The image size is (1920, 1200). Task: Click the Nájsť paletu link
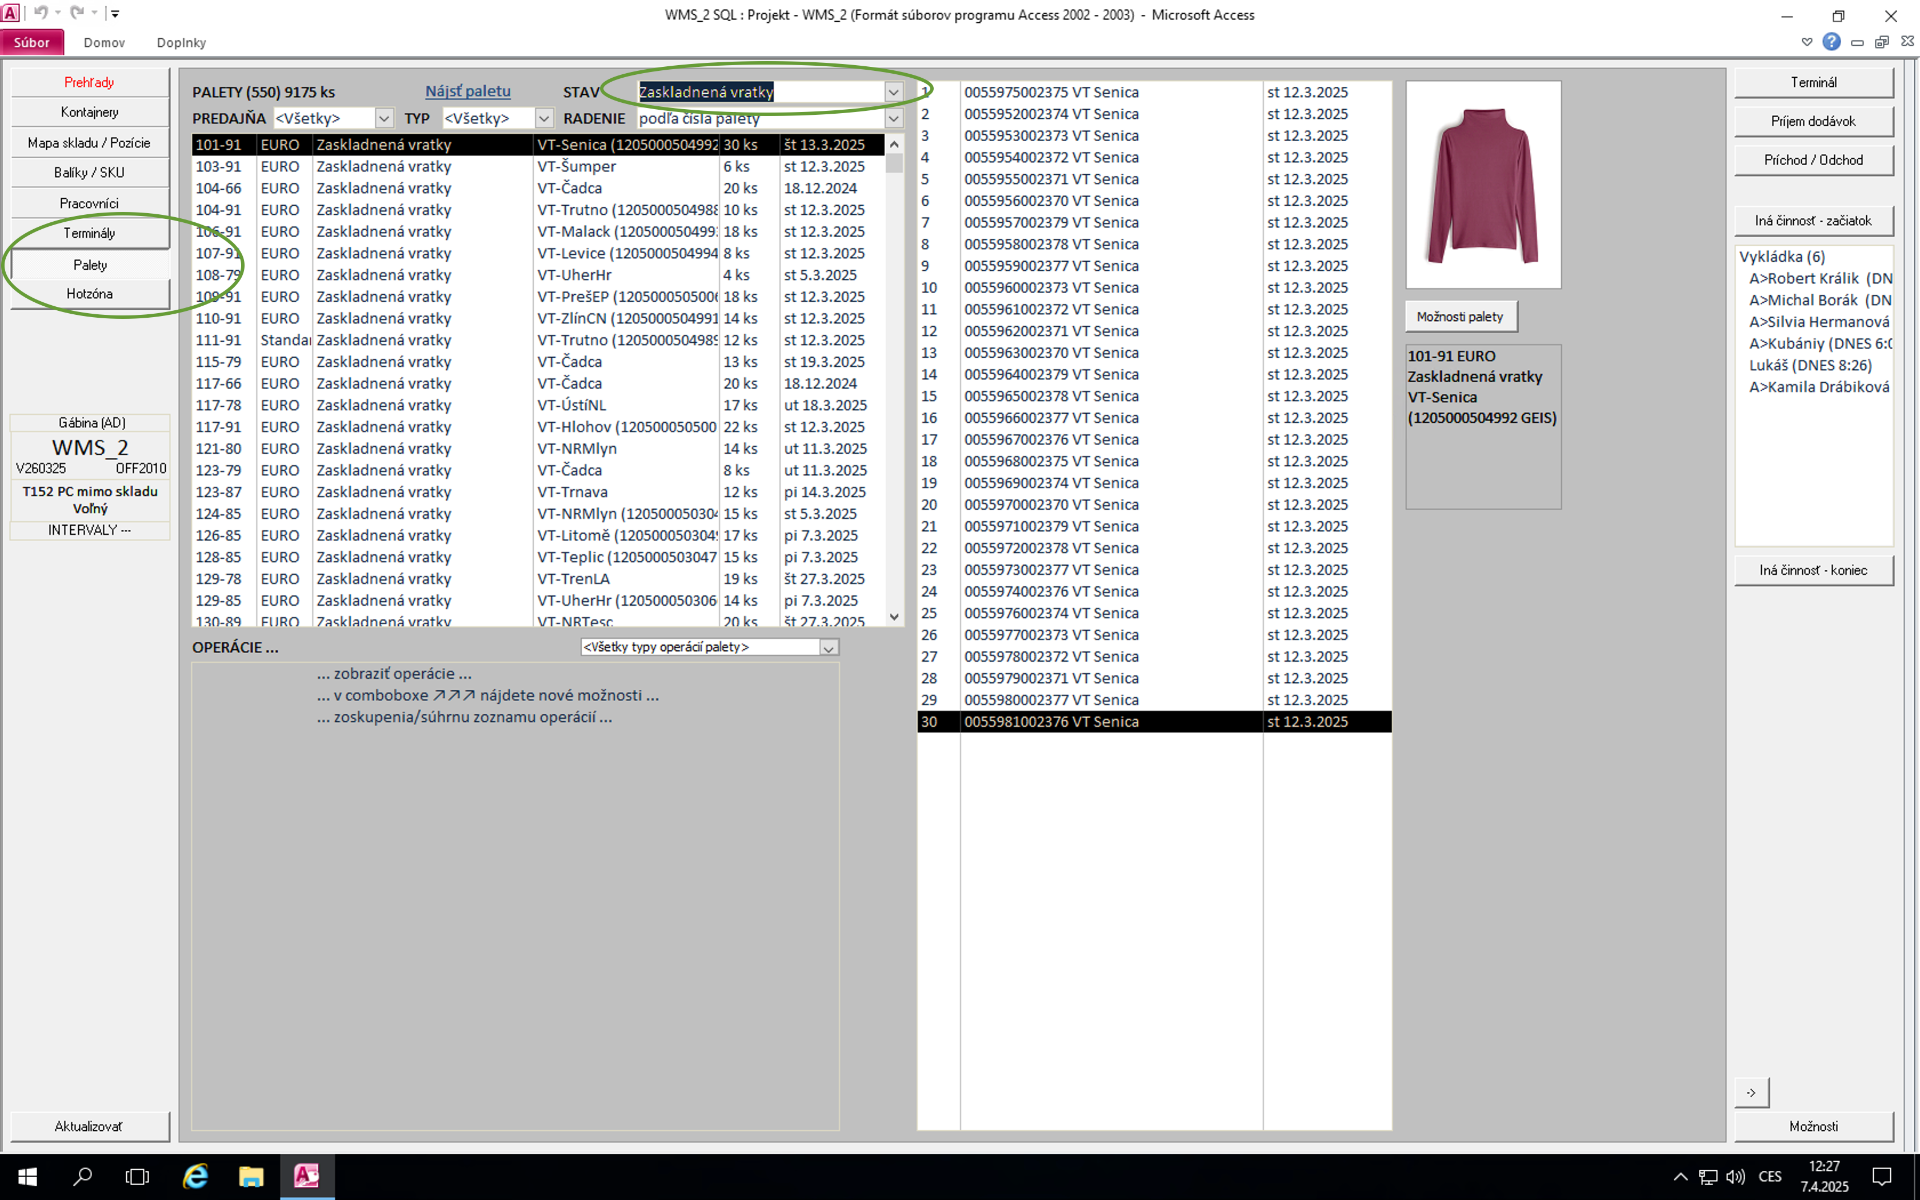(x=468, y=91)
